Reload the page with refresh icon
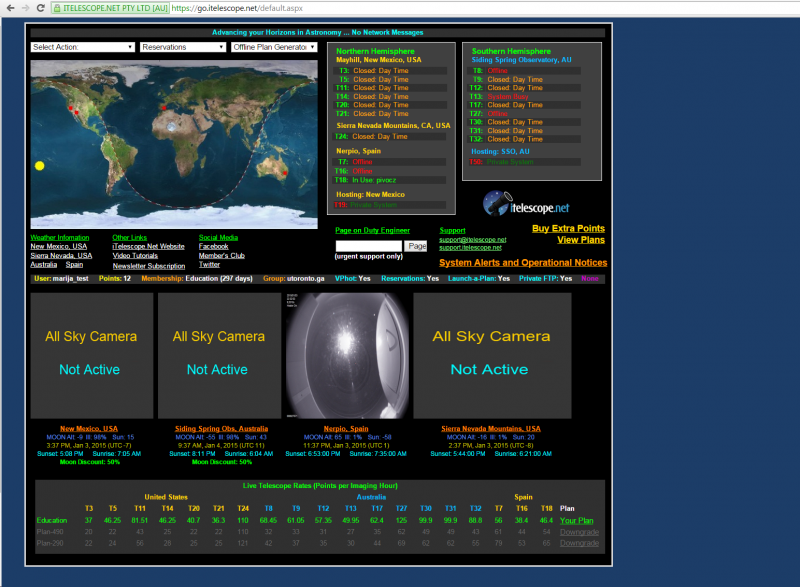The height and width of the screenshot is (587, 800). [41, 8]
